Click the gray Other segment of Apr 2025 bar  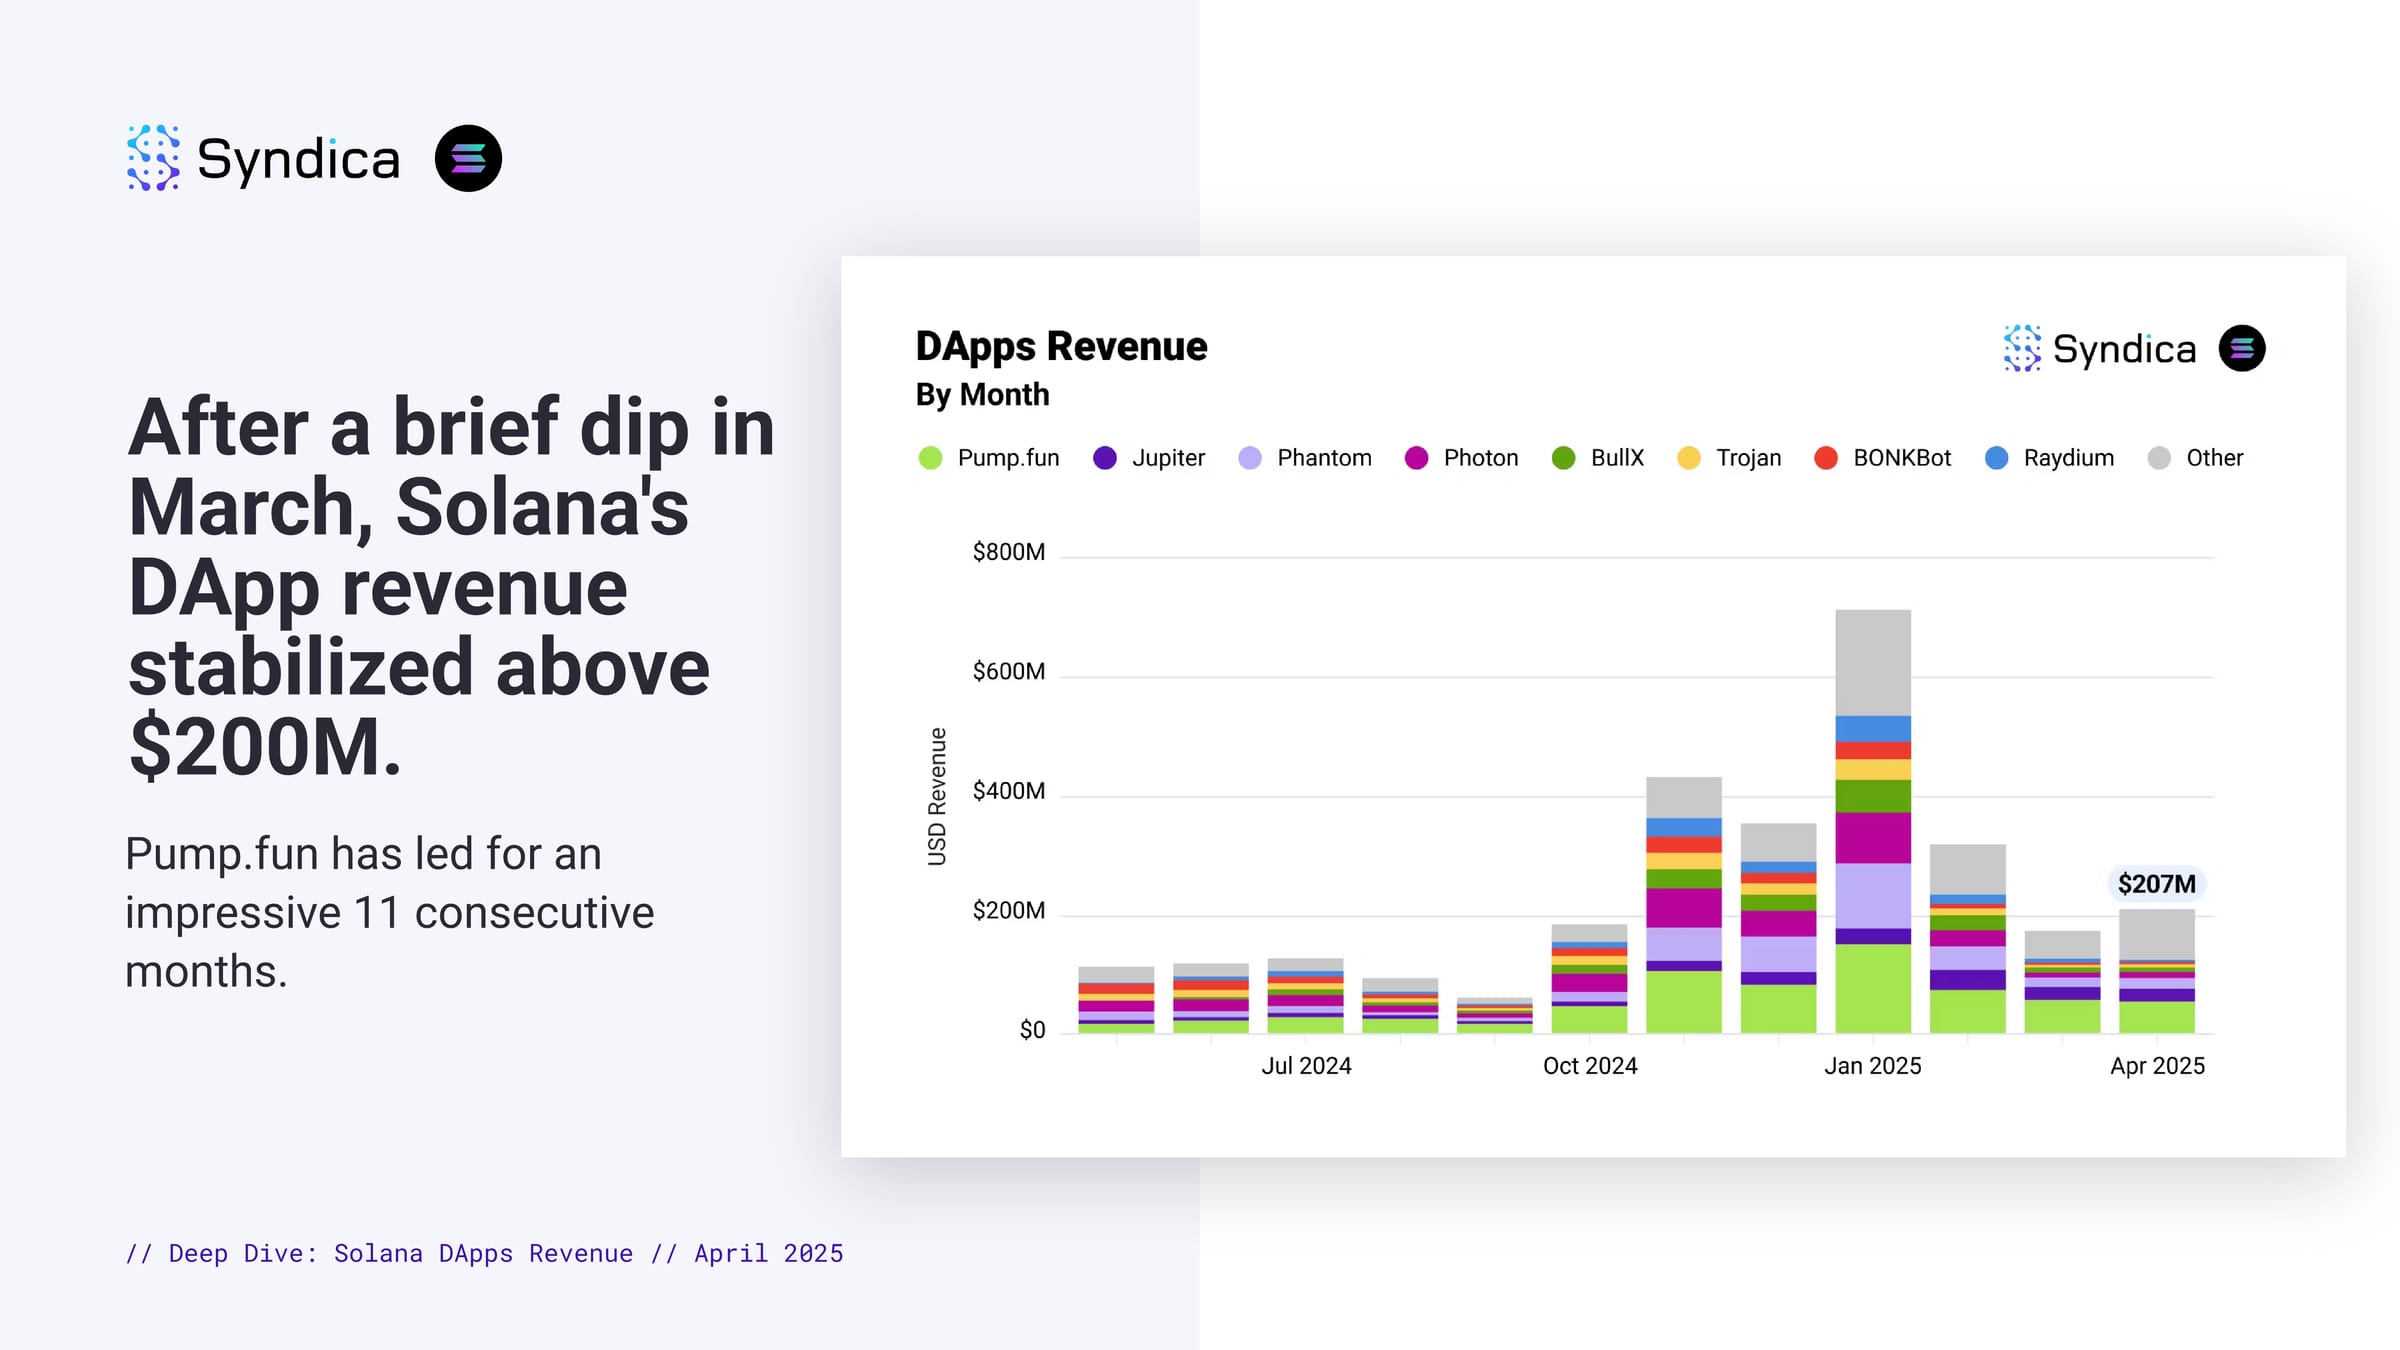pos(2157,934)
